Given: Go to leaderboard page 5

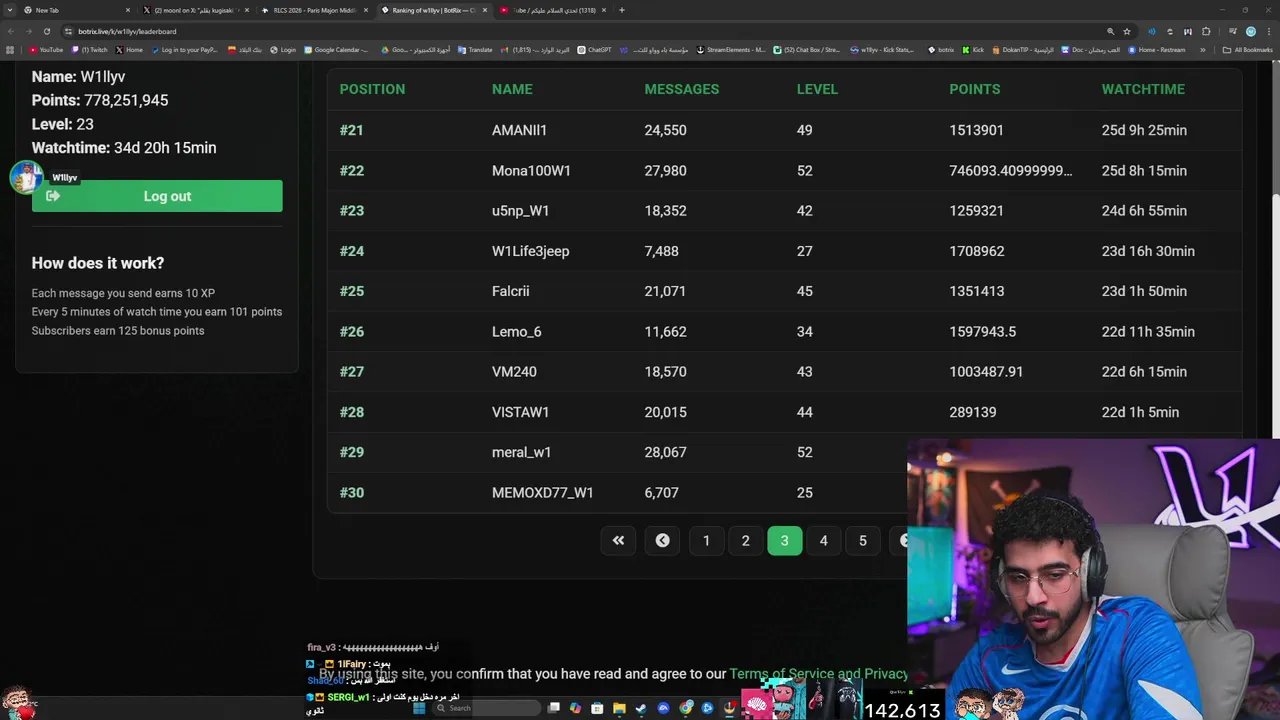Looking at the screenshot, I should pos(862,540).
